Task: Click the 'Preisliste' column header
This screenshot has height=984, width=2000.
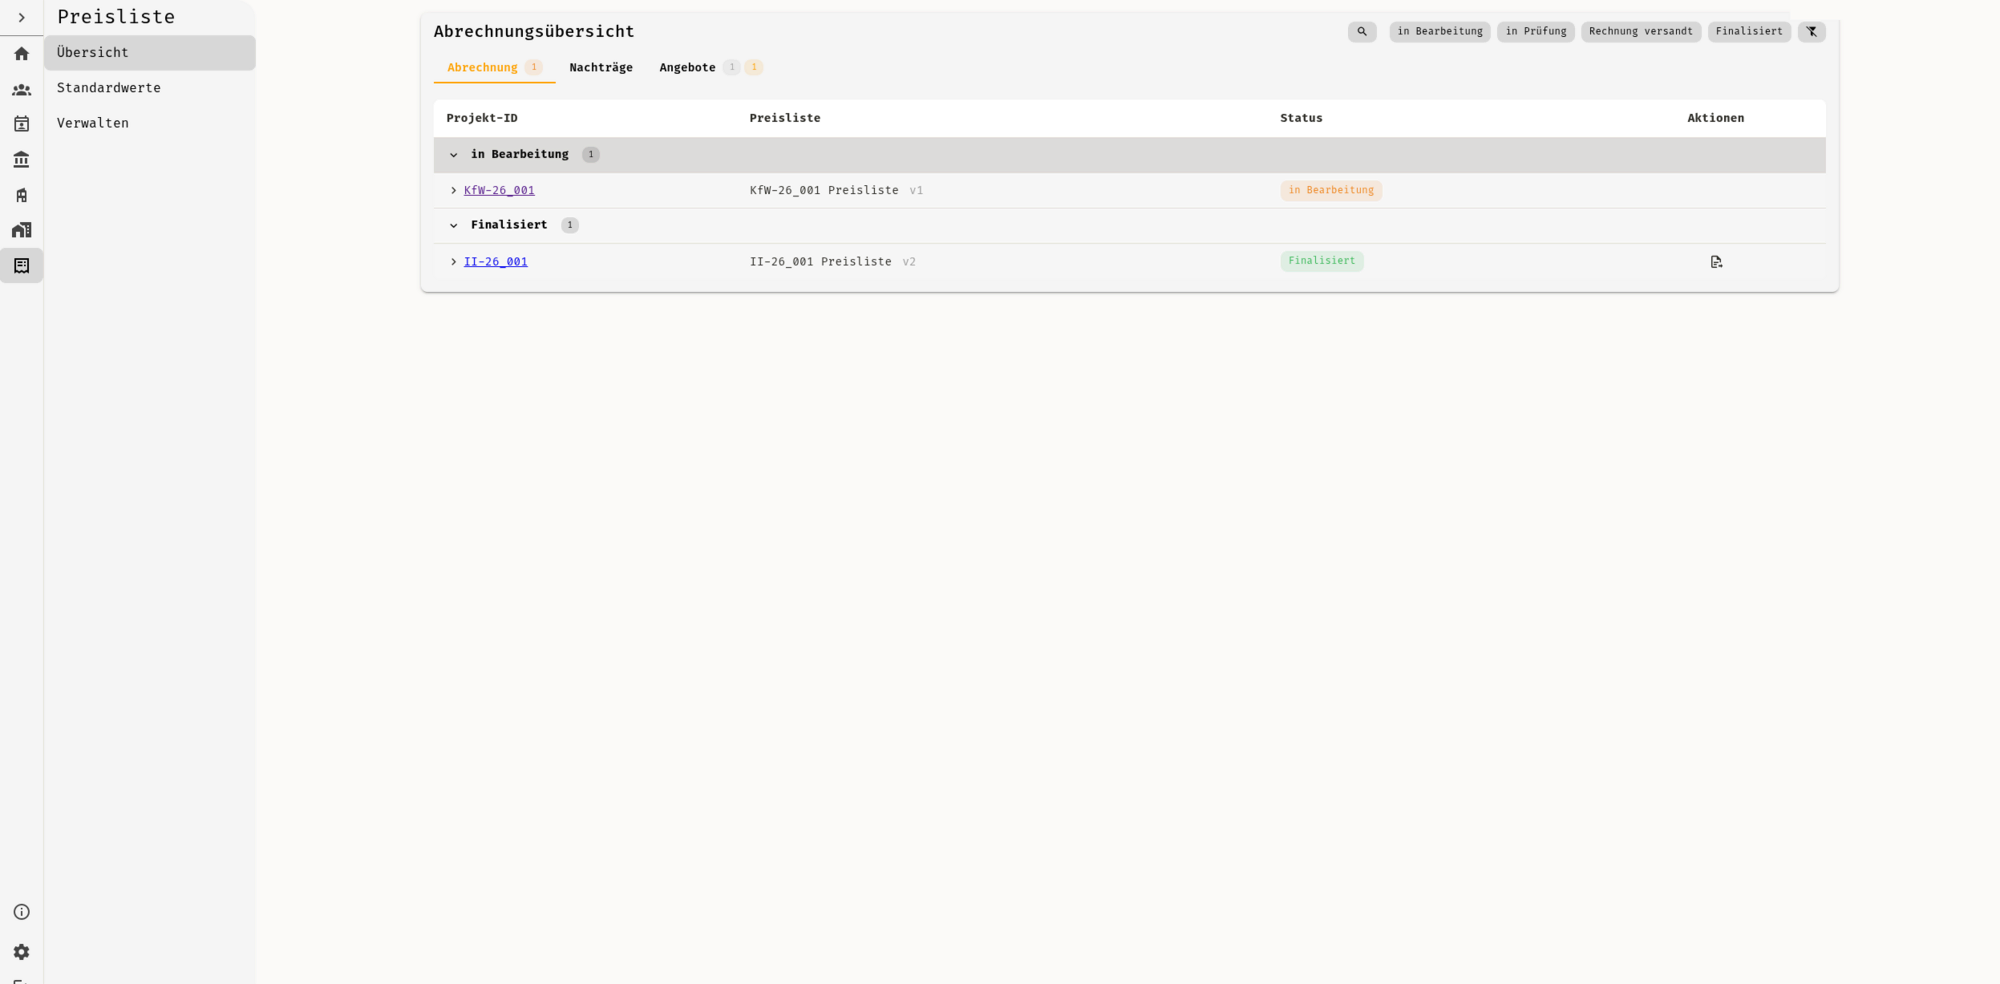Action: 785,118
